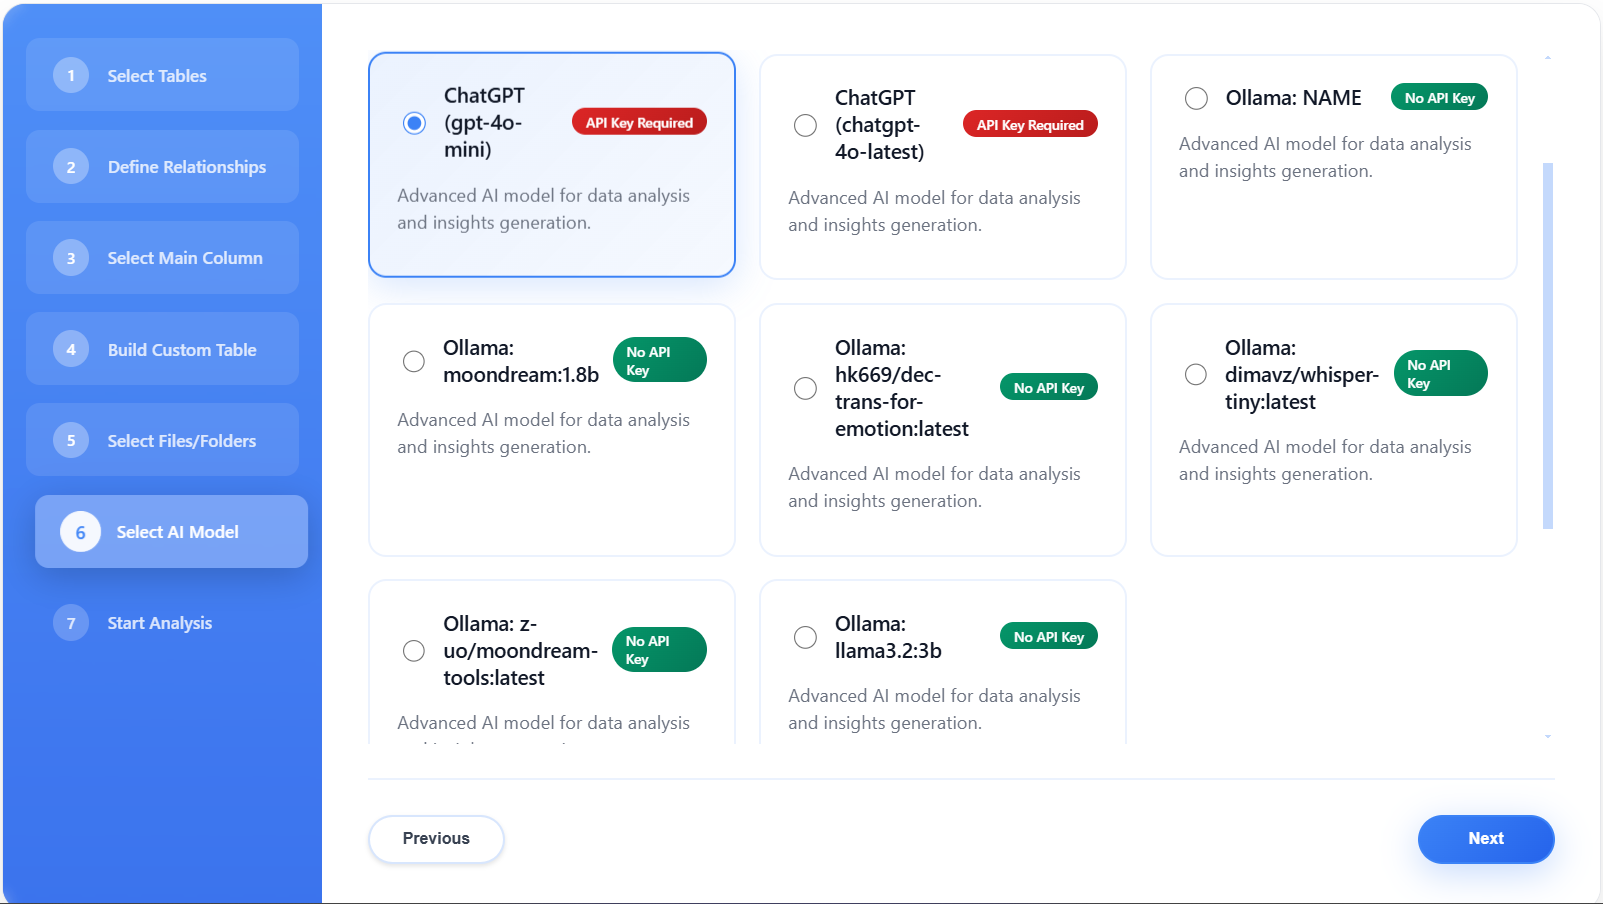Select Ollama: llama3.2:3b radio button
This screenshot has height=904, width=1603.
[805, 637]
